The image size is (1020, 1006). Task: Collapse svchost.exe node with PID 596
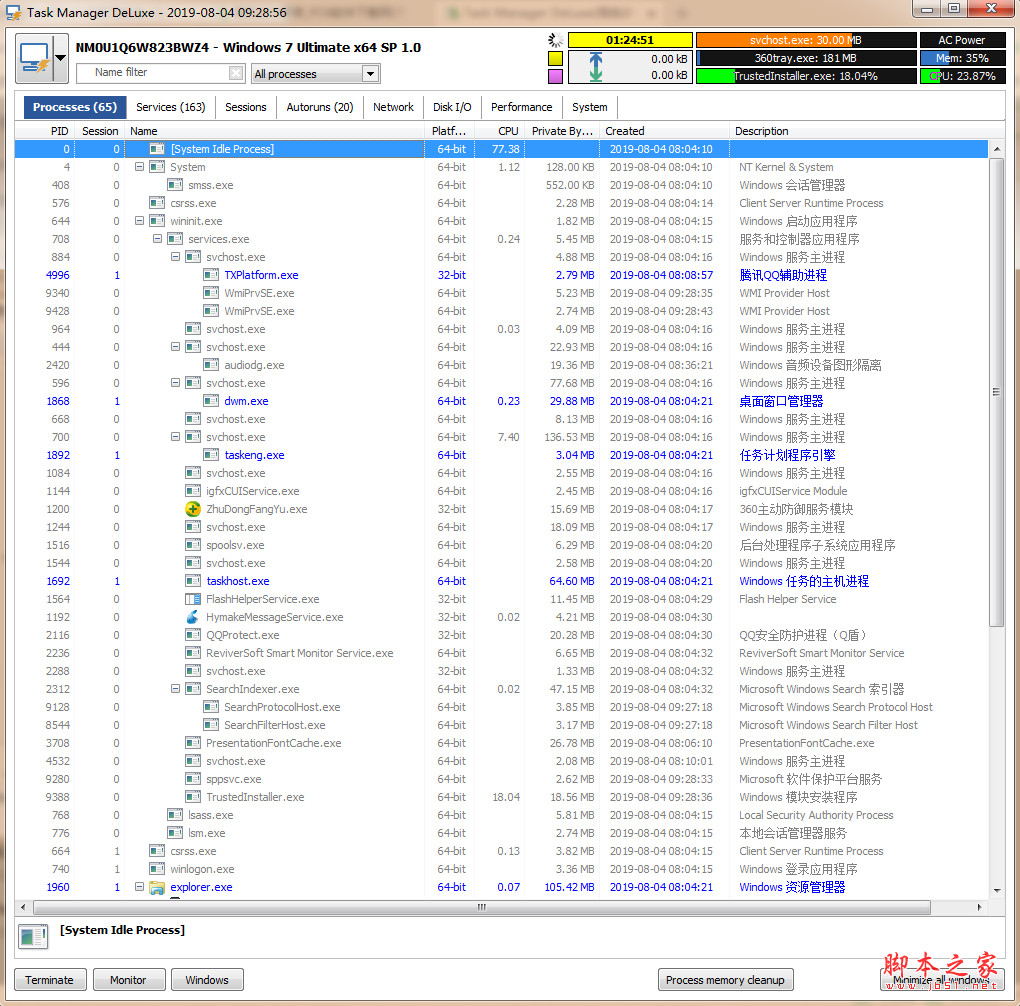pyautogui.click(x=176, y=383)
